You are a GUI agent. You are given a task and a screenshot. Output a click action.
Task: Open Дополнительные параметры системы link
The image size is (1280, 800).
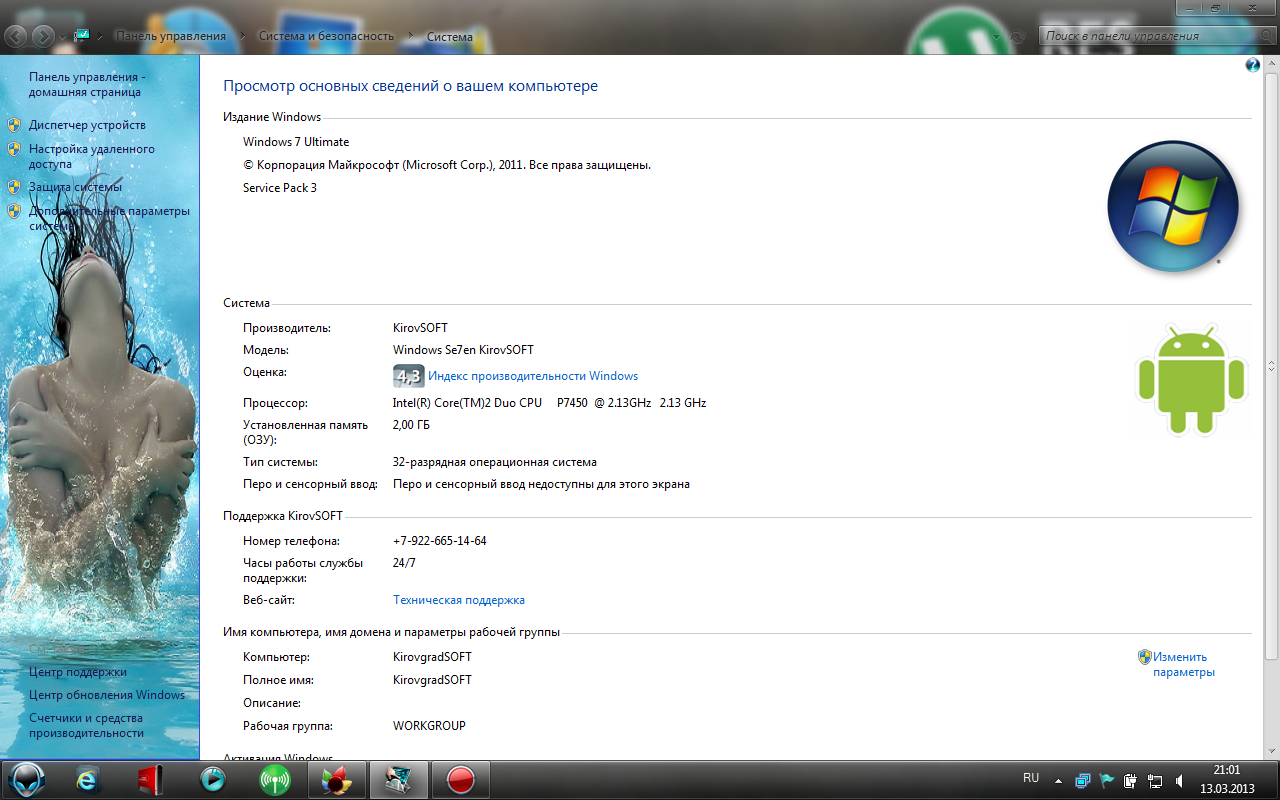click(x=109, y=218)
